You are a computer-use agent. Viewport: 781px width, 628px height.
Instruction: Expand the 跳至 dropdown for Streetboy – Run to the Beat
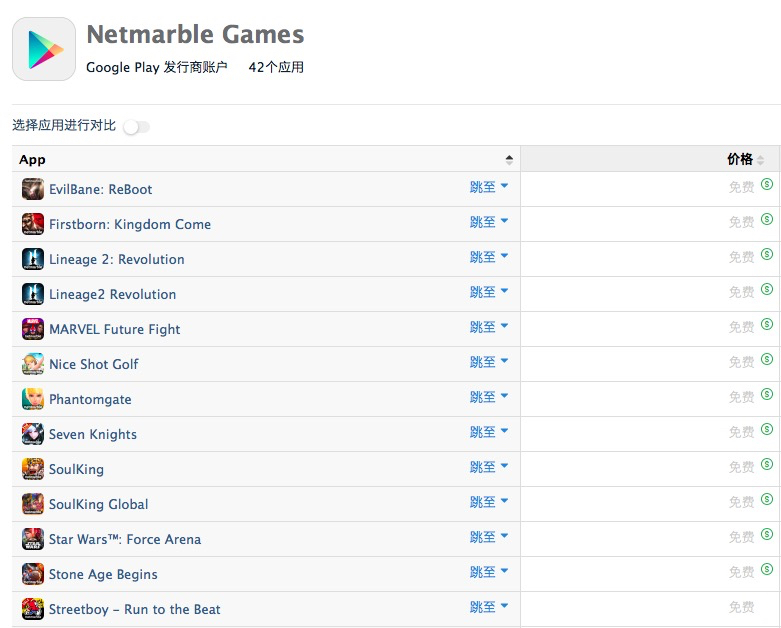coord(489,607)
